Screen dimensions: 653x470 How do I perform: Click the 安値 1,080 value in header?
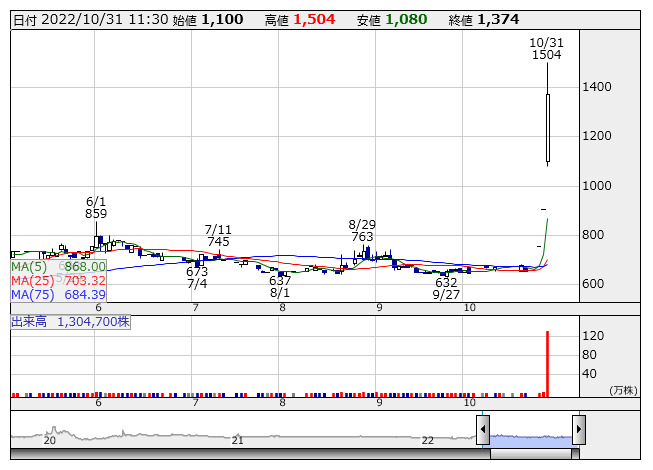(408, 20)
